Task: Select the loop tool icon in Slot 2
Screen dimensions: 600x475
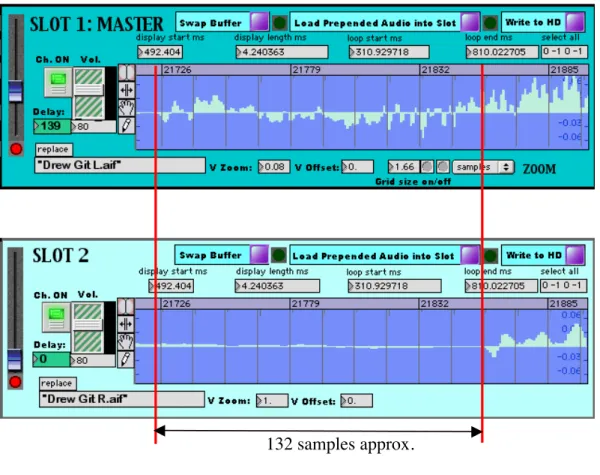Action: [x=126, y=324]
